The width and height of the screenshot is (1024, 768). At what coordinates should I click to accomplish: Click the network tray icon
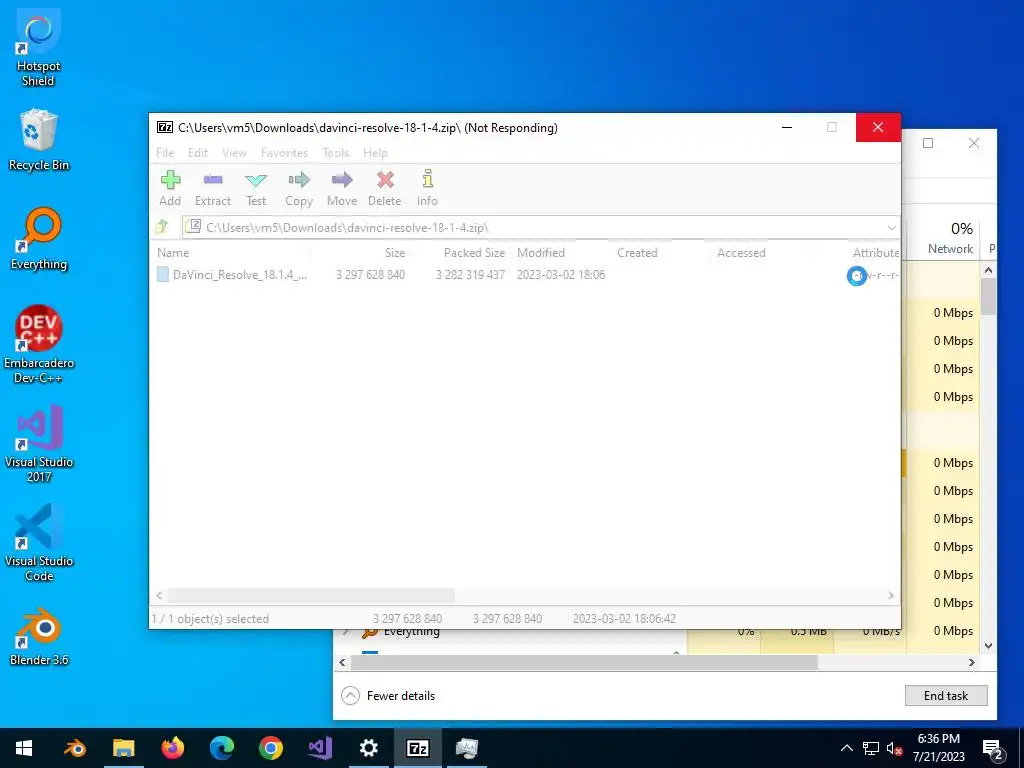point(871,749)
